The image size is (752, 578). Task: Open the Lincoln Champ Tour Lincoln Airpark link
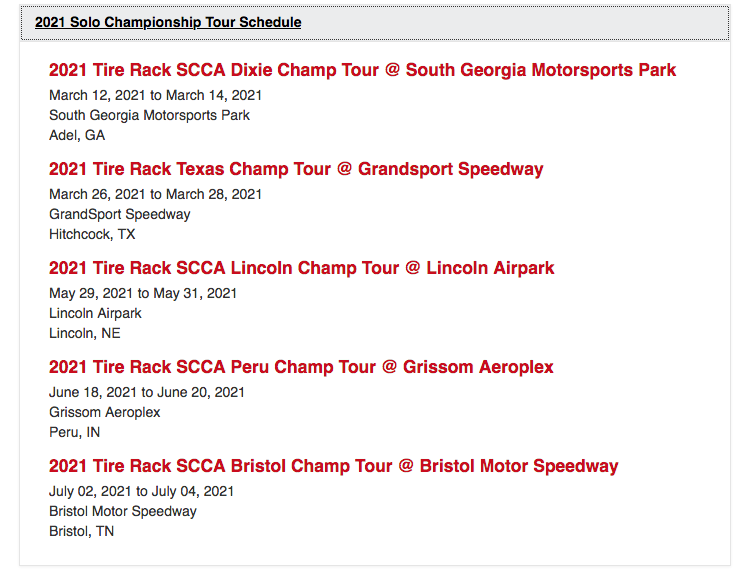301,268
